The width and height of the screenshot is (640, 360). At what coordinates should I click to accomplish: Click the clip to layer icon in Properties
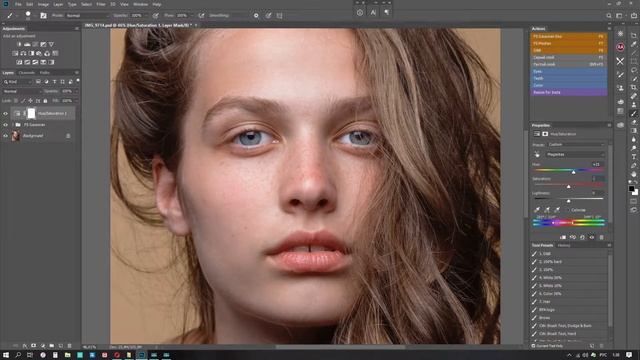563,237
